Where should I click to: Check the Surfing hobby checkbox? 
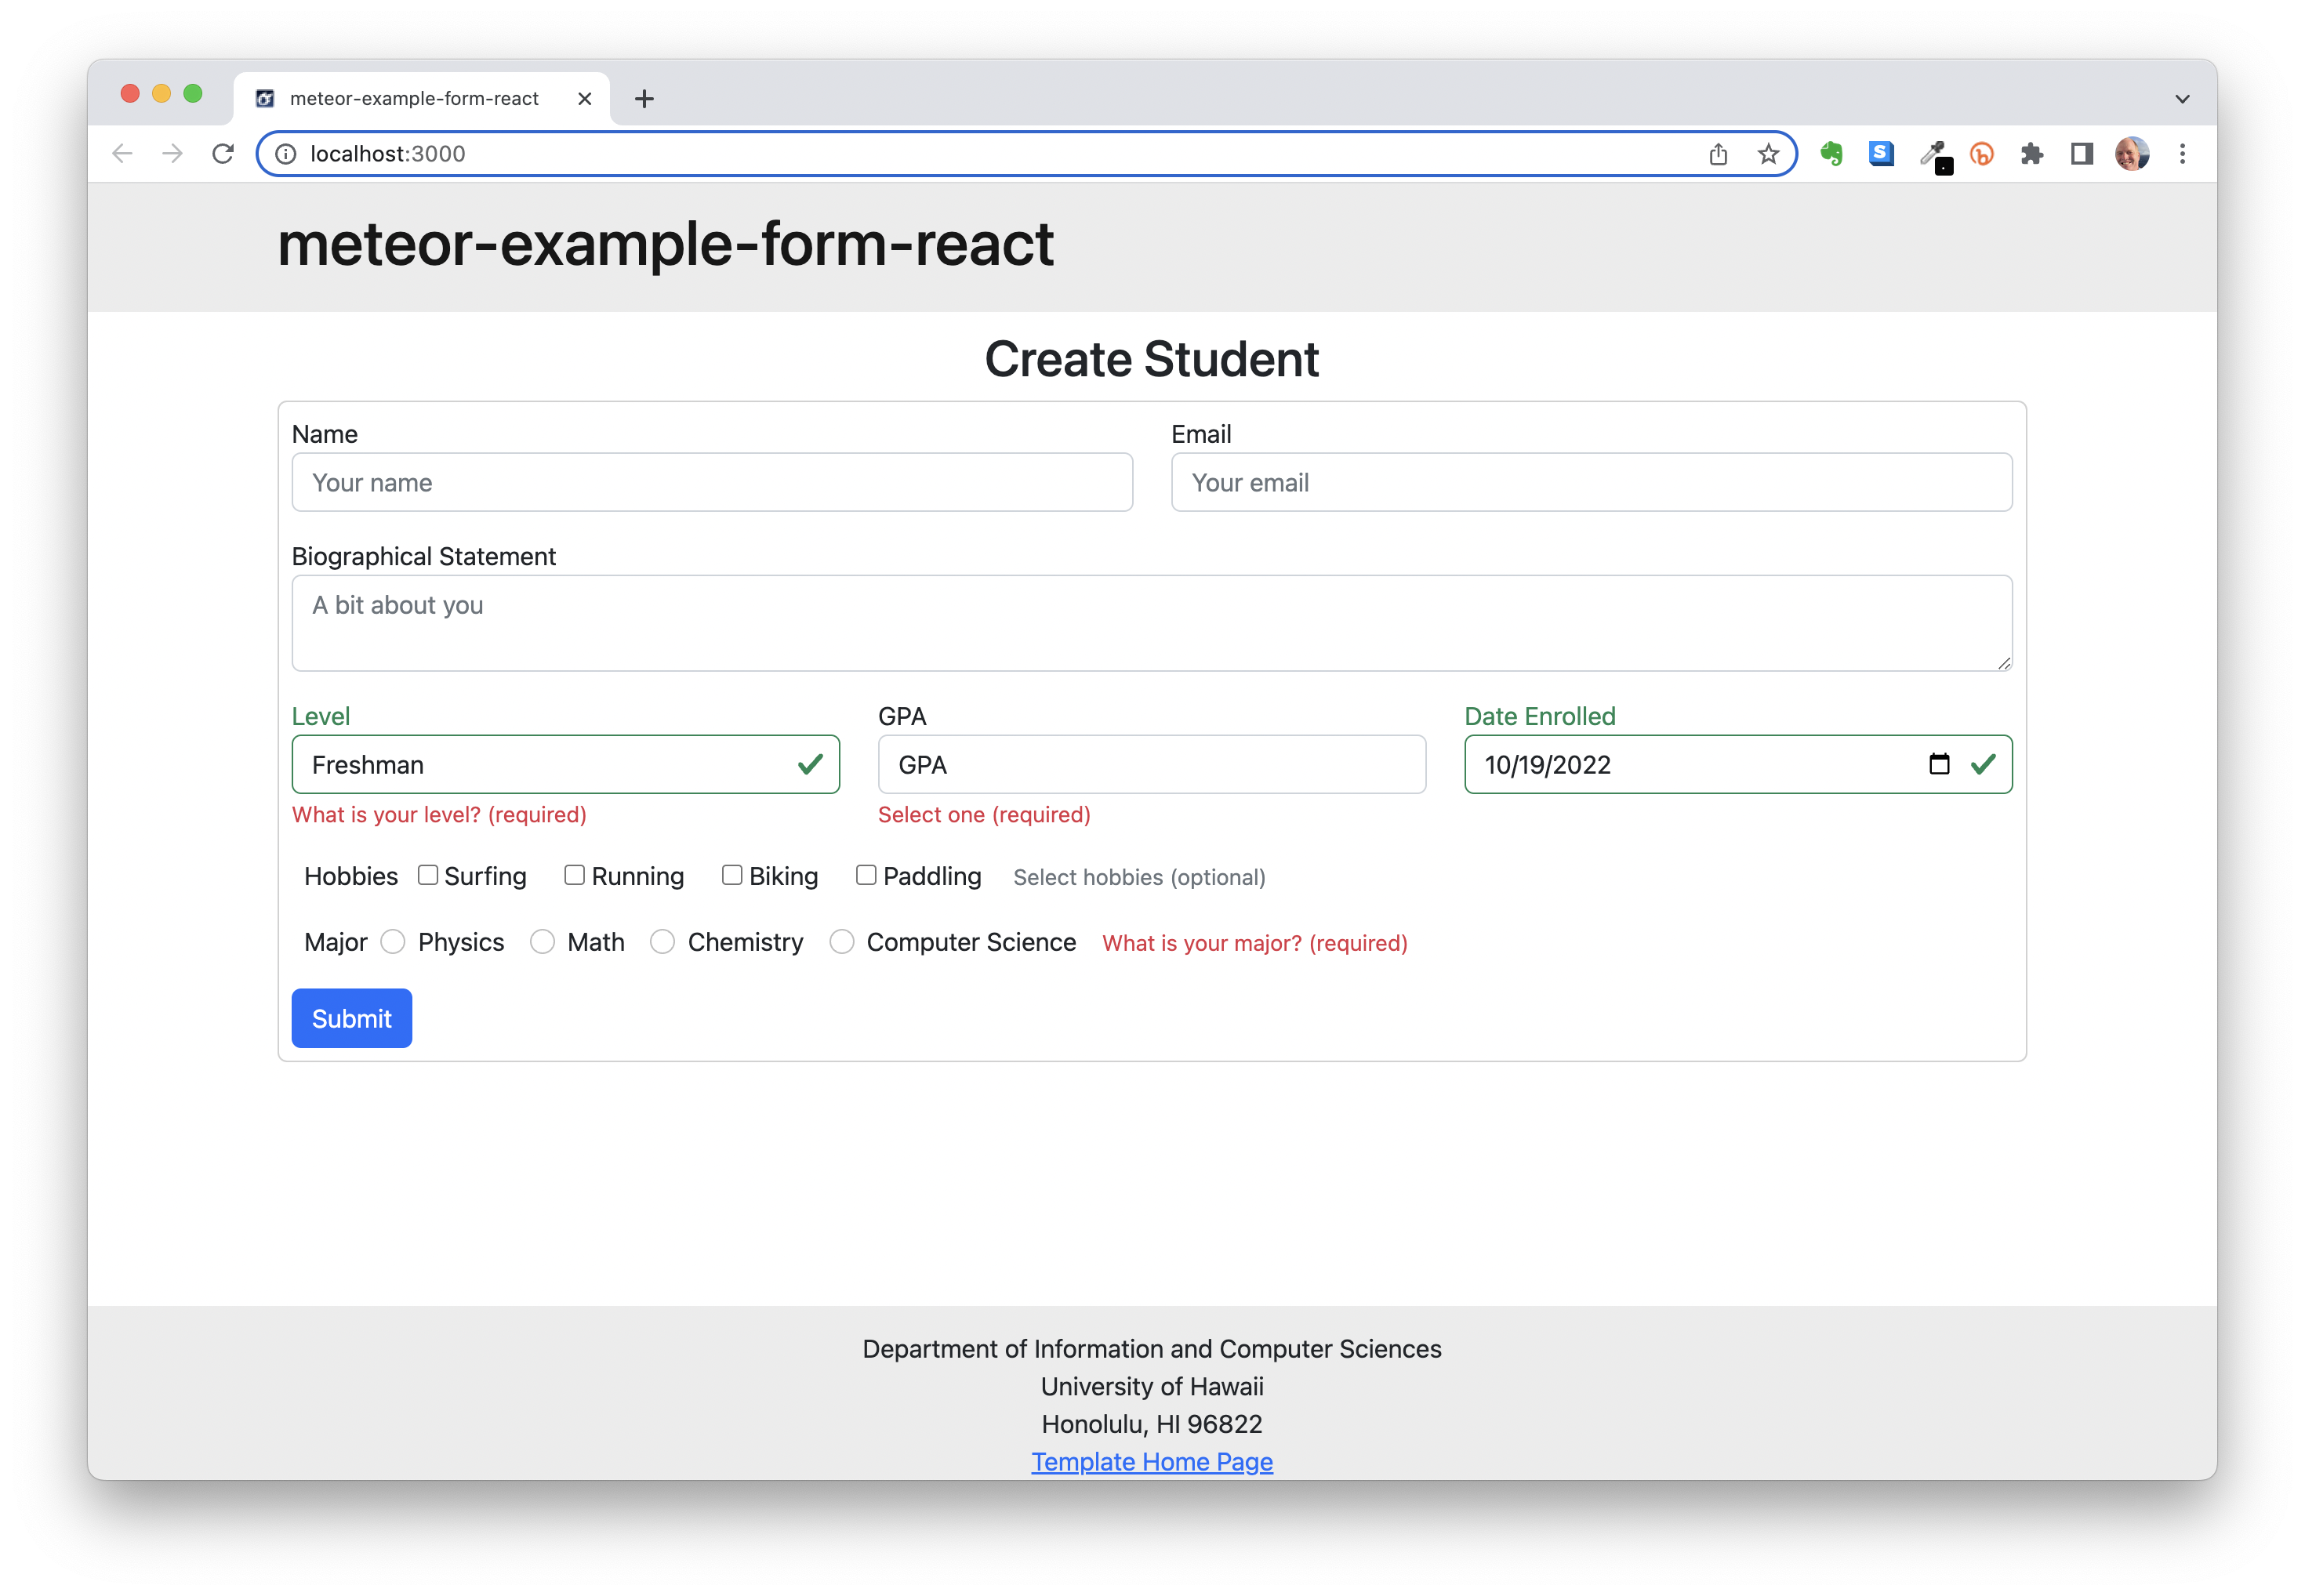coord(428,875)
